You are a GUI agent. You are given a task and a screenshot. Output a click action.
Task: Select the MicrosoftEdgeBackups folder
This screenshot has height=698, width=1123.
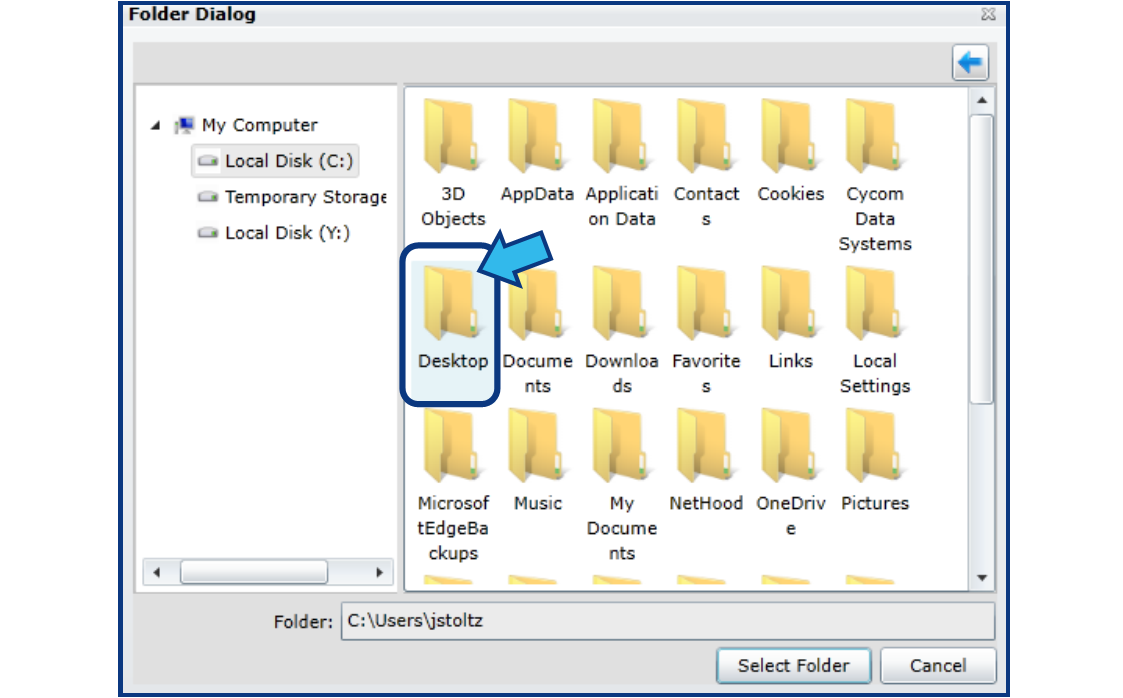pos(453,450)
